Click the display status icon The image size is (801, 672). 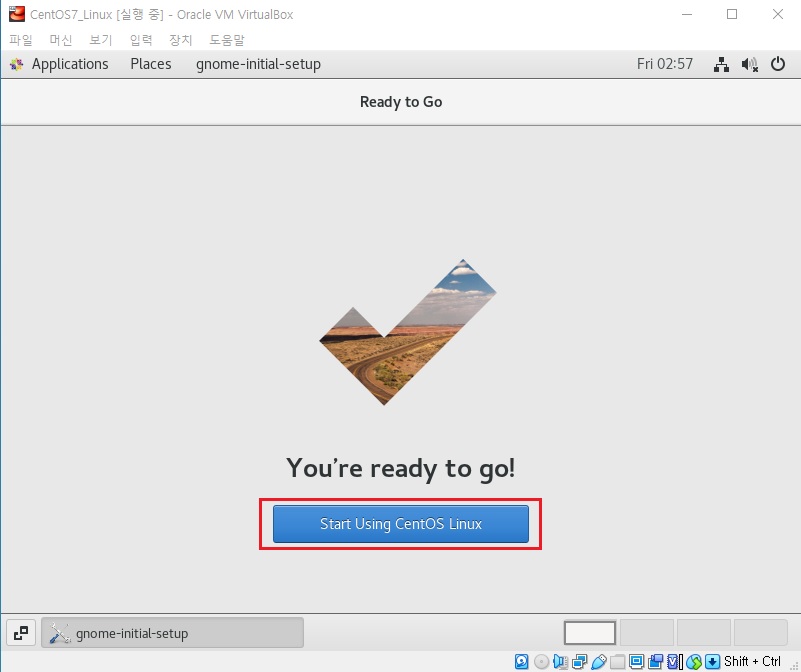click(637, 662)
